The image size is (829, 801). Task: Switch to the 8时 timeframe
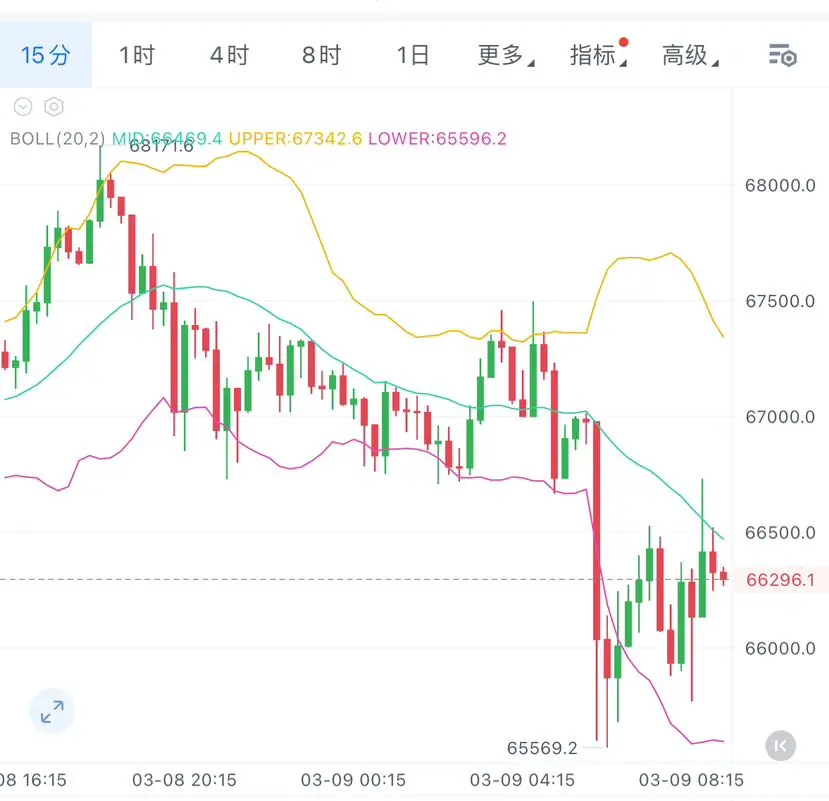pyautogui.click(x=321, y=55)
